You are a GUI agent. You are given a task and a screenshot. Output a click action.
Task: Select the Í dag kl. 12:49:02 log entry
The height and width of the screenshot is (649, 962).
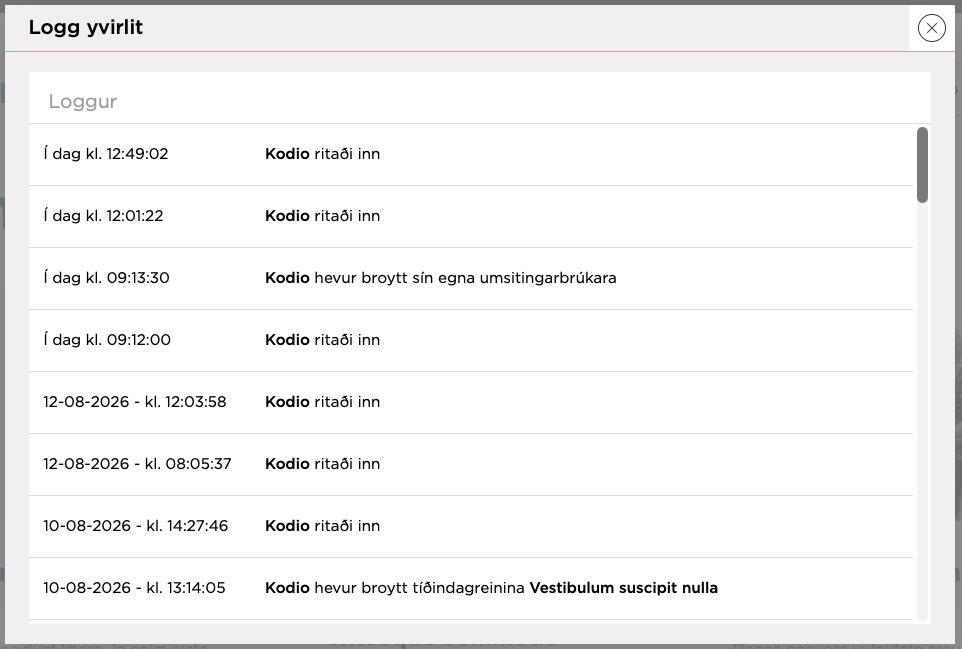click(471, 154)
